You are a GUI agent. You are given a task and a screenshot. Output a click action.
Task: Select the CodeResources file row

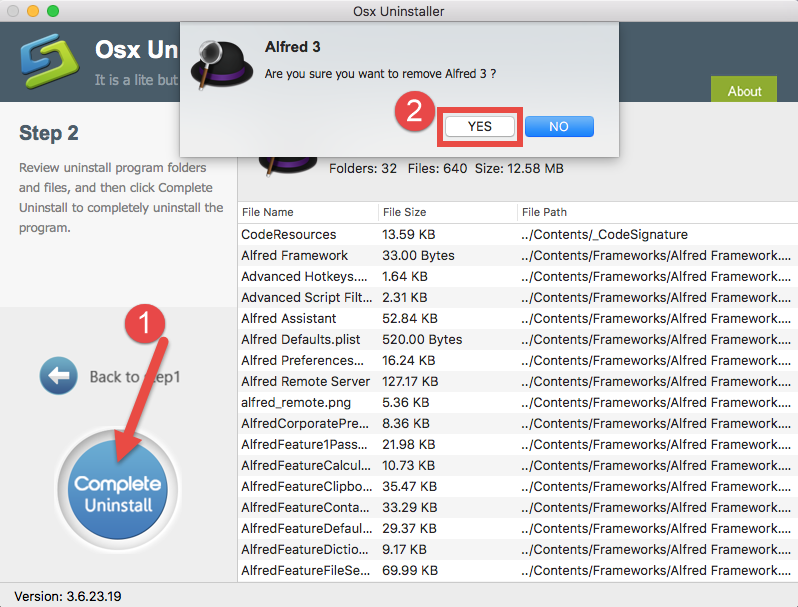pyautogui.click(x=518, y=235)
